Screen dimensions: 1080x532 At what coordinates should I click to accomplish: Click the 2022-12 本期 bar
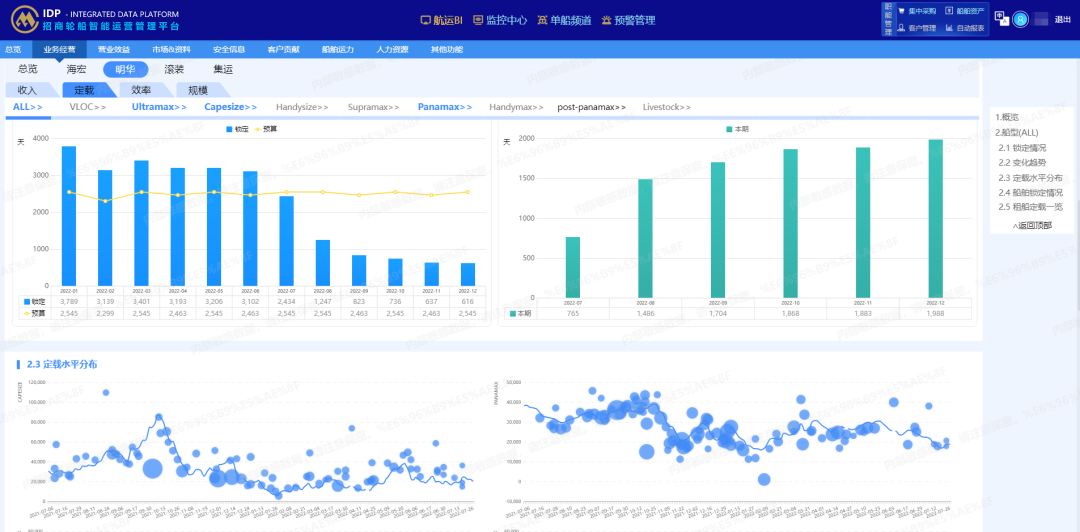pyautogui.click(x=935, y=218)
